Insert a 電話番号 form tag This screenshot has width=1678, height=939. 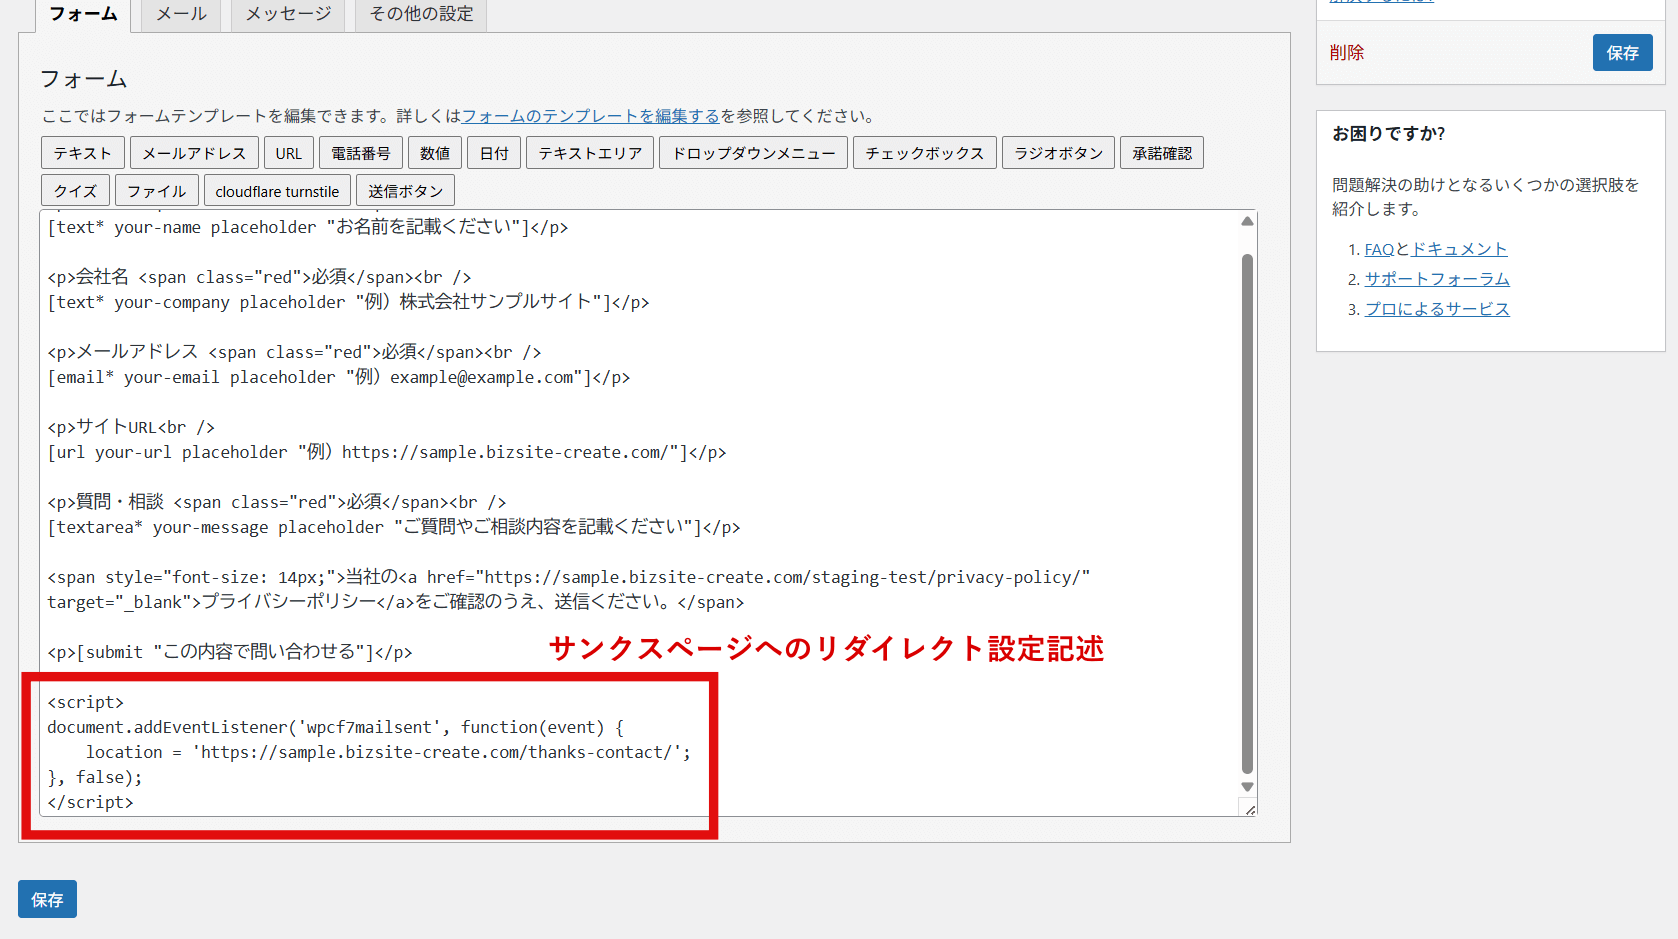361,153
